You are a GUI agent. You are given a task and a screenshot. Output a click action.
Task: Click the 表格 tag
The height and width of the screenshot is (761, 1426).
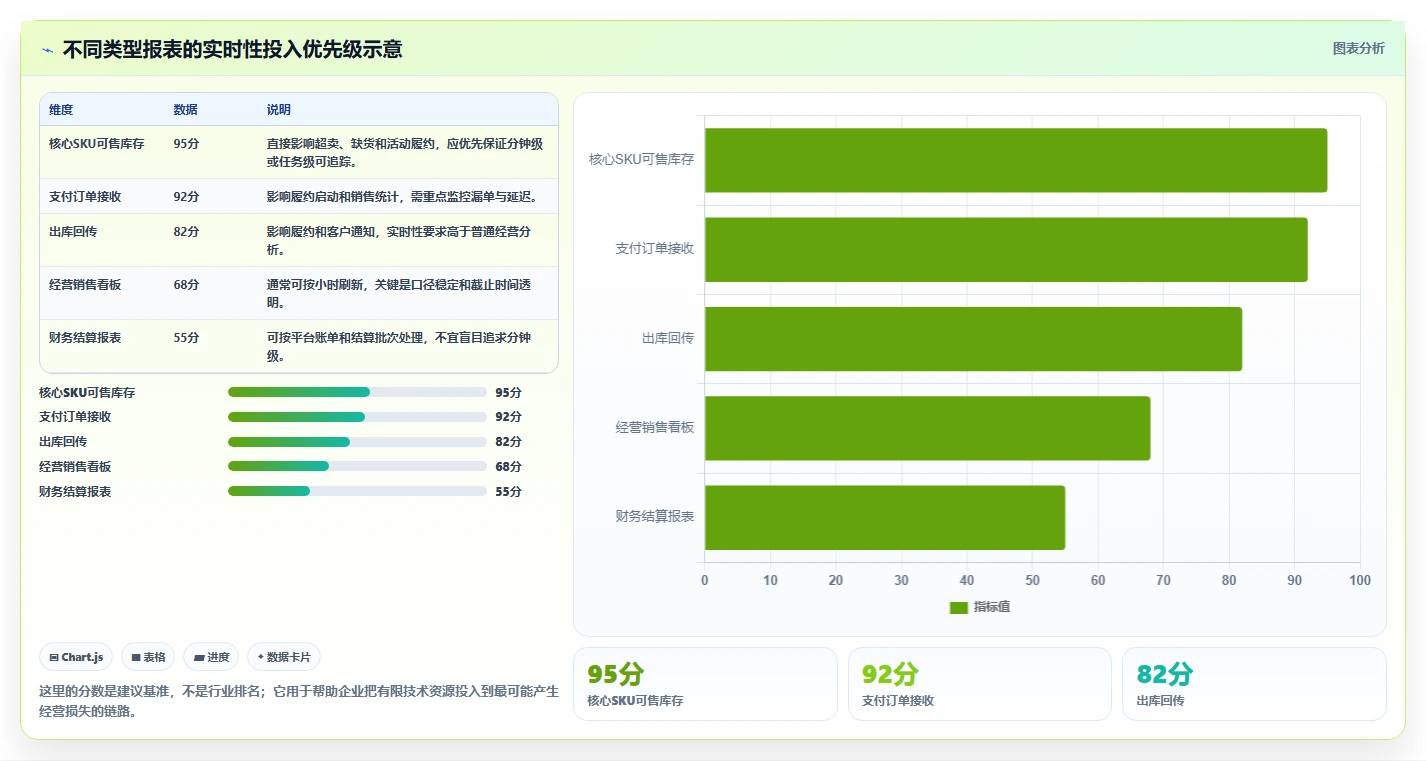click(148, 657)
